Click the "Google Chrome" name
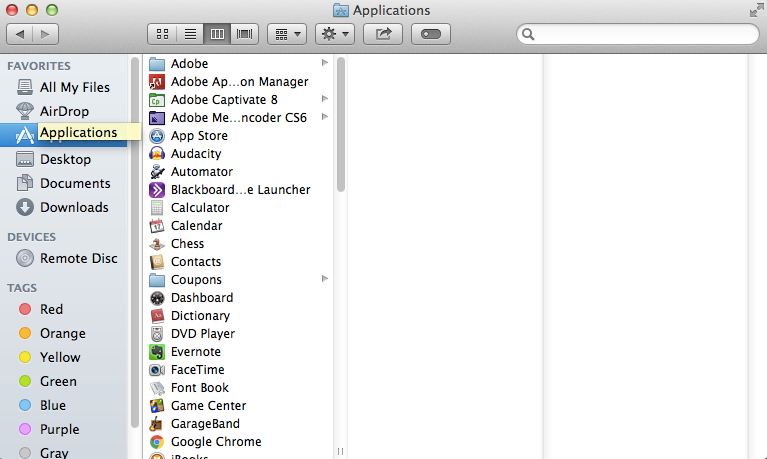Screen dimensions: 767x459 pyautogui.click(x=216, y=442)
